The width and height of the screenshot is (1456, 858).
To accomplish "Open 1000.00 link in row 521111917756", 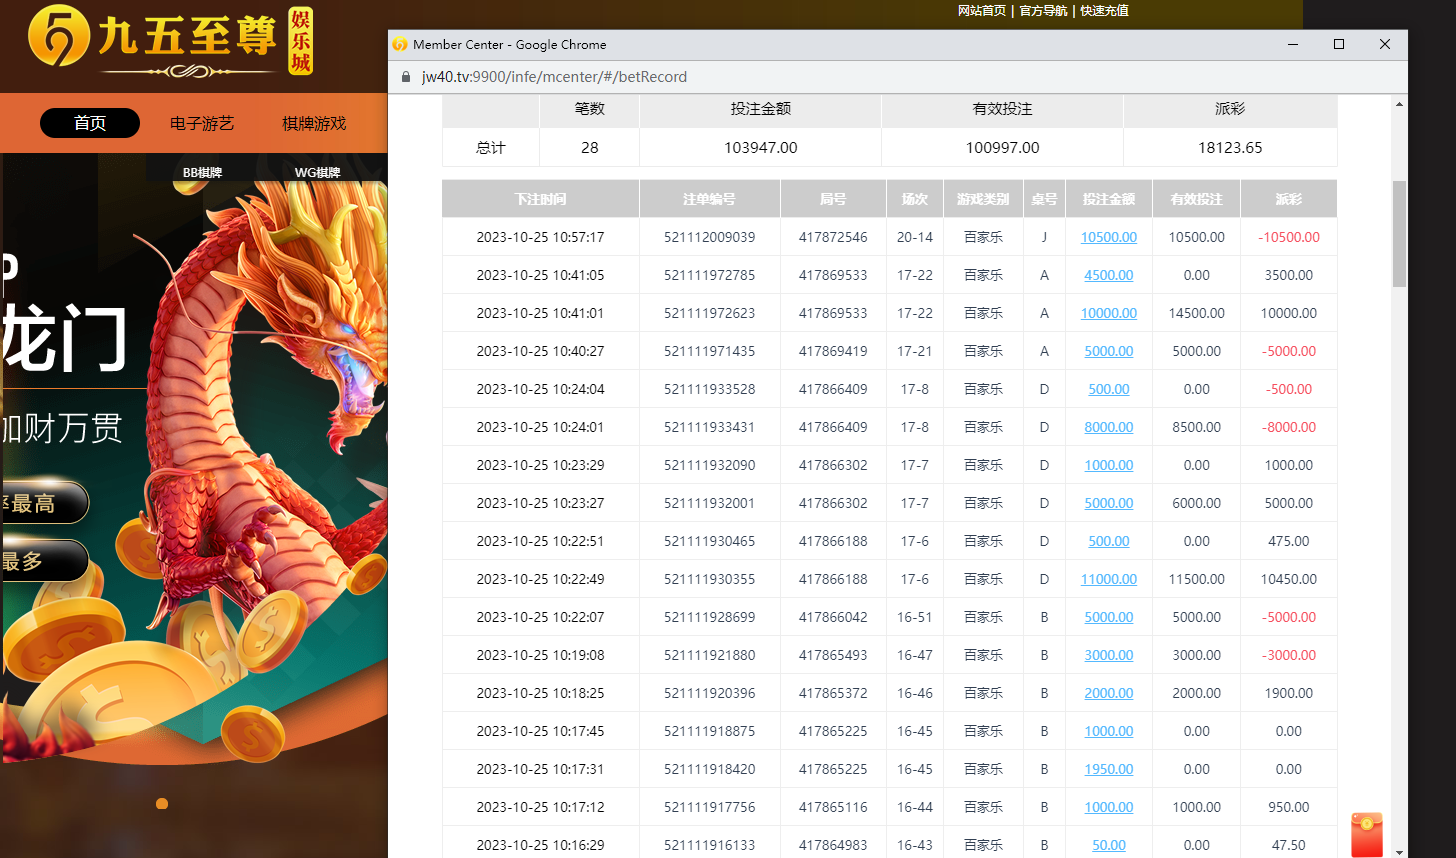I will [1109, 807].
